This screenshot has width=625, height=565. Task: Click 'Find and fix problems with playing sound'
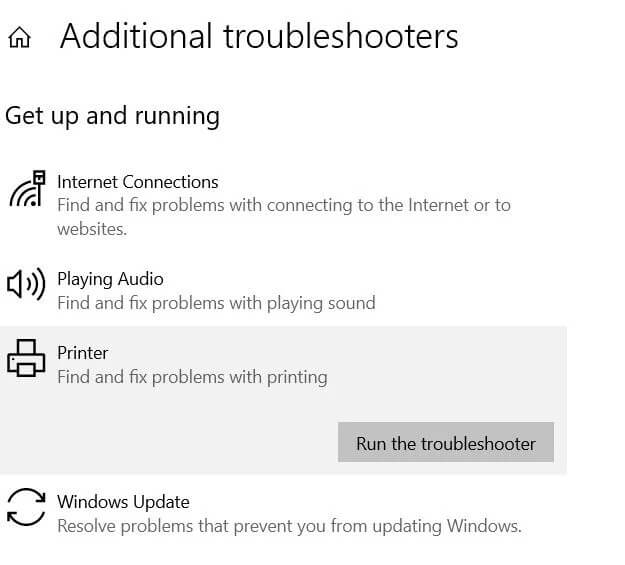tap(216, 303)
